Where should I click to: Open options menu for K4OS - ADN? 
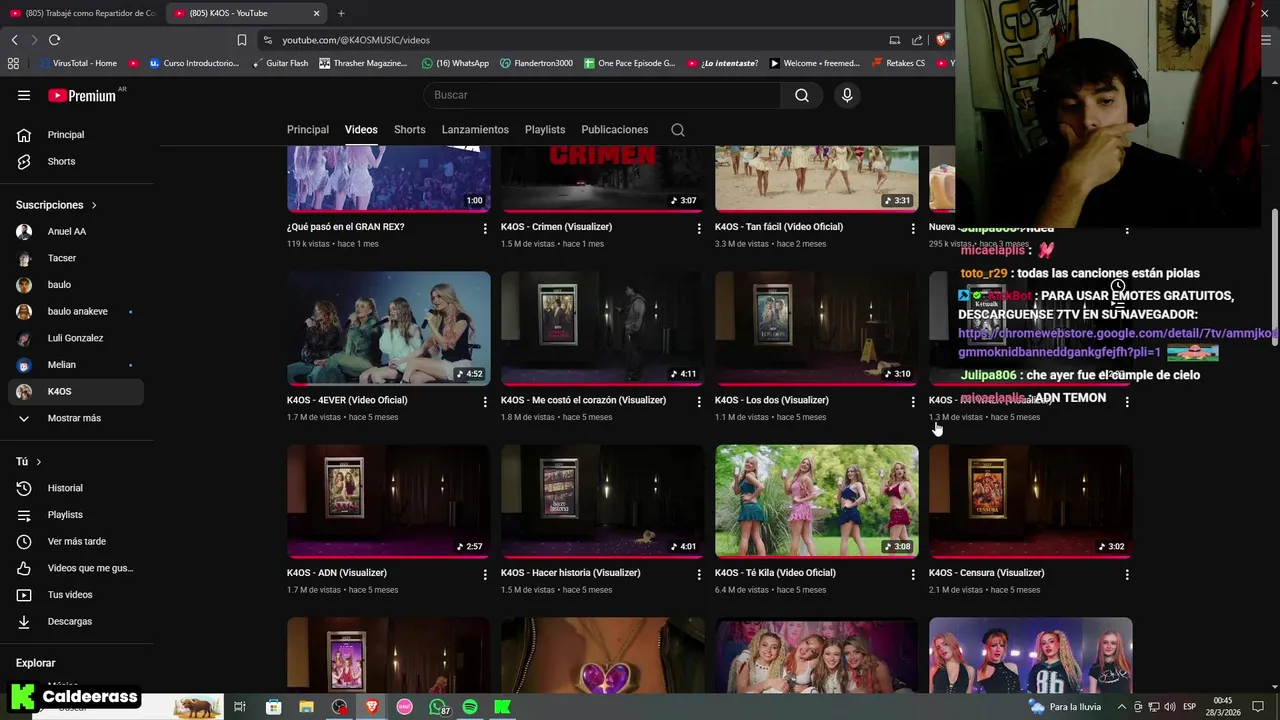point(485,575)
